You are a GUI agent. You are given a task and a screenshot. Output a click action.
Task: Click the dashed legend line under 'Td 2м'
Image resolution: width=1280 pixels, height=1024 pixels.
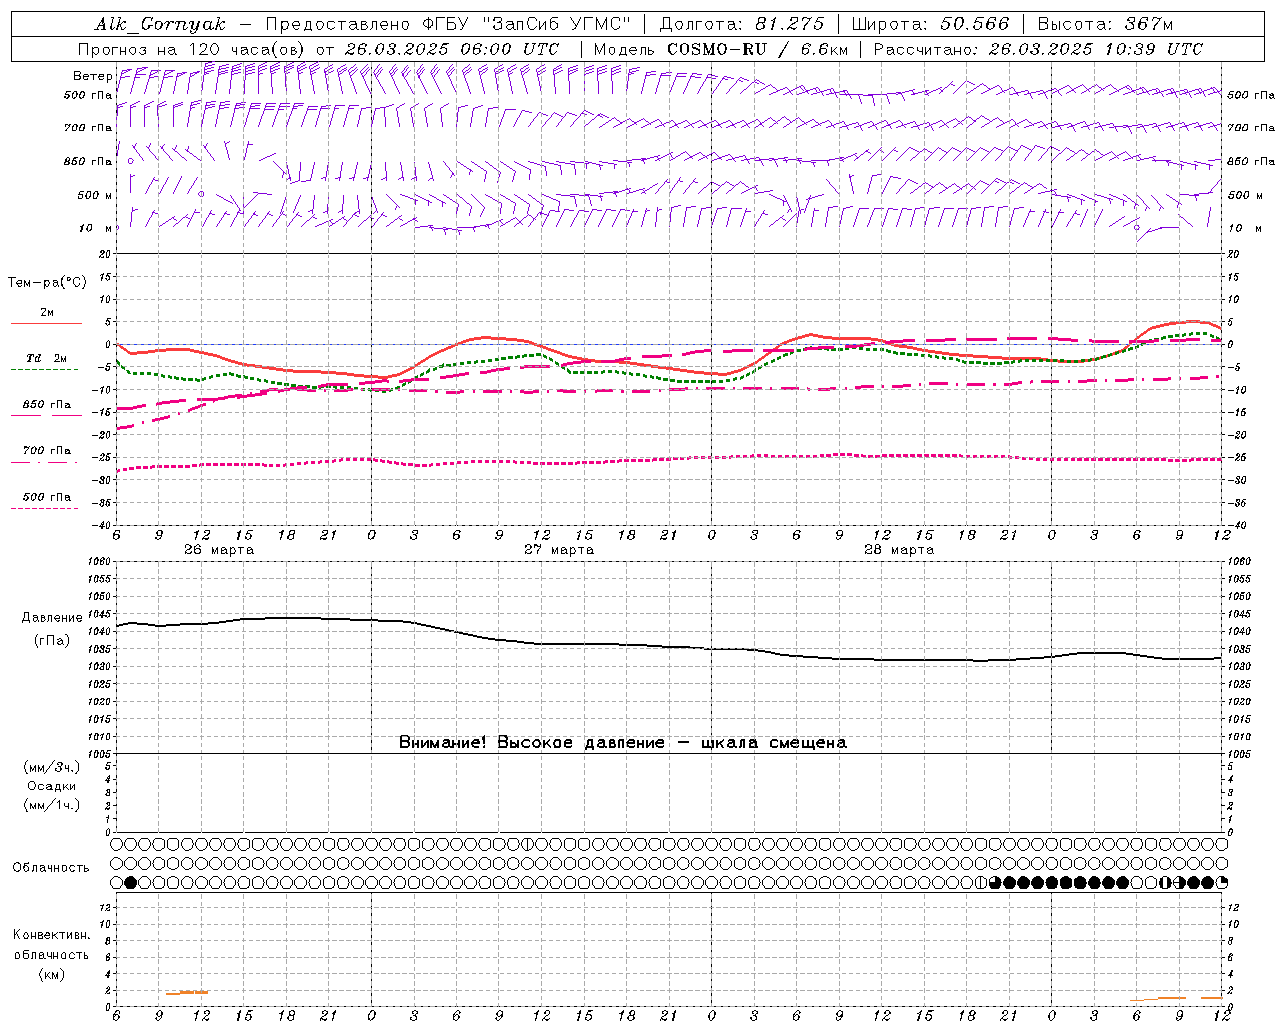[x=45, y=369]
